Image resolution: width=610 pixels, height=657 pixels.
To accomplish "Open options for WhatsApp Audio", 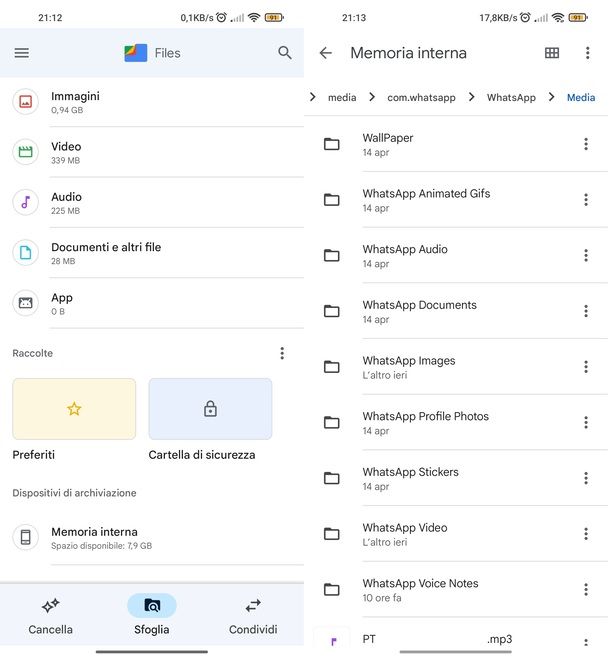I will point(586,256).
